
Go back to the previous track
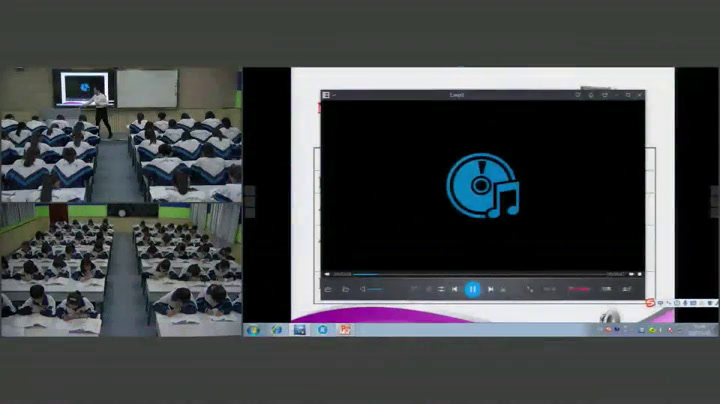click(x=454, y=289)
